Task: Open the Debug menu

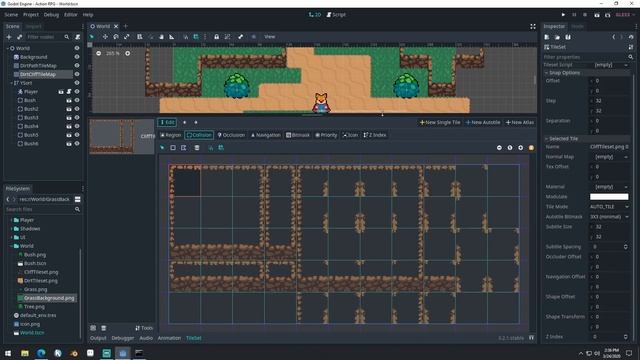Action: (51, 15)
